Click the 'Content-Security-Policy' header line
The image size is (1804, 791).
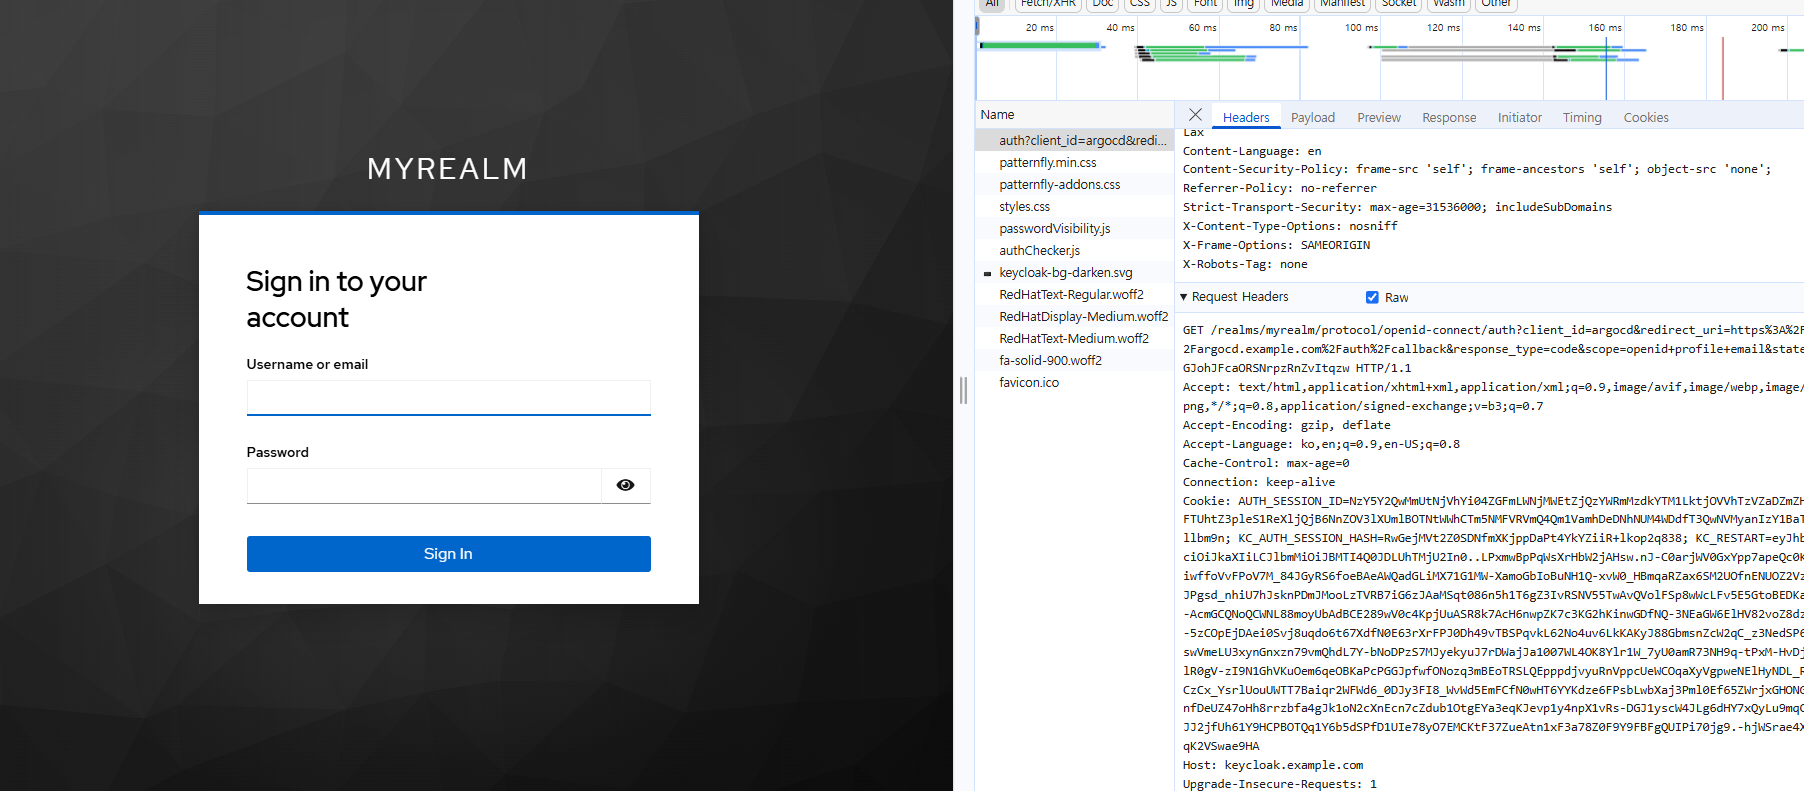1477,169
